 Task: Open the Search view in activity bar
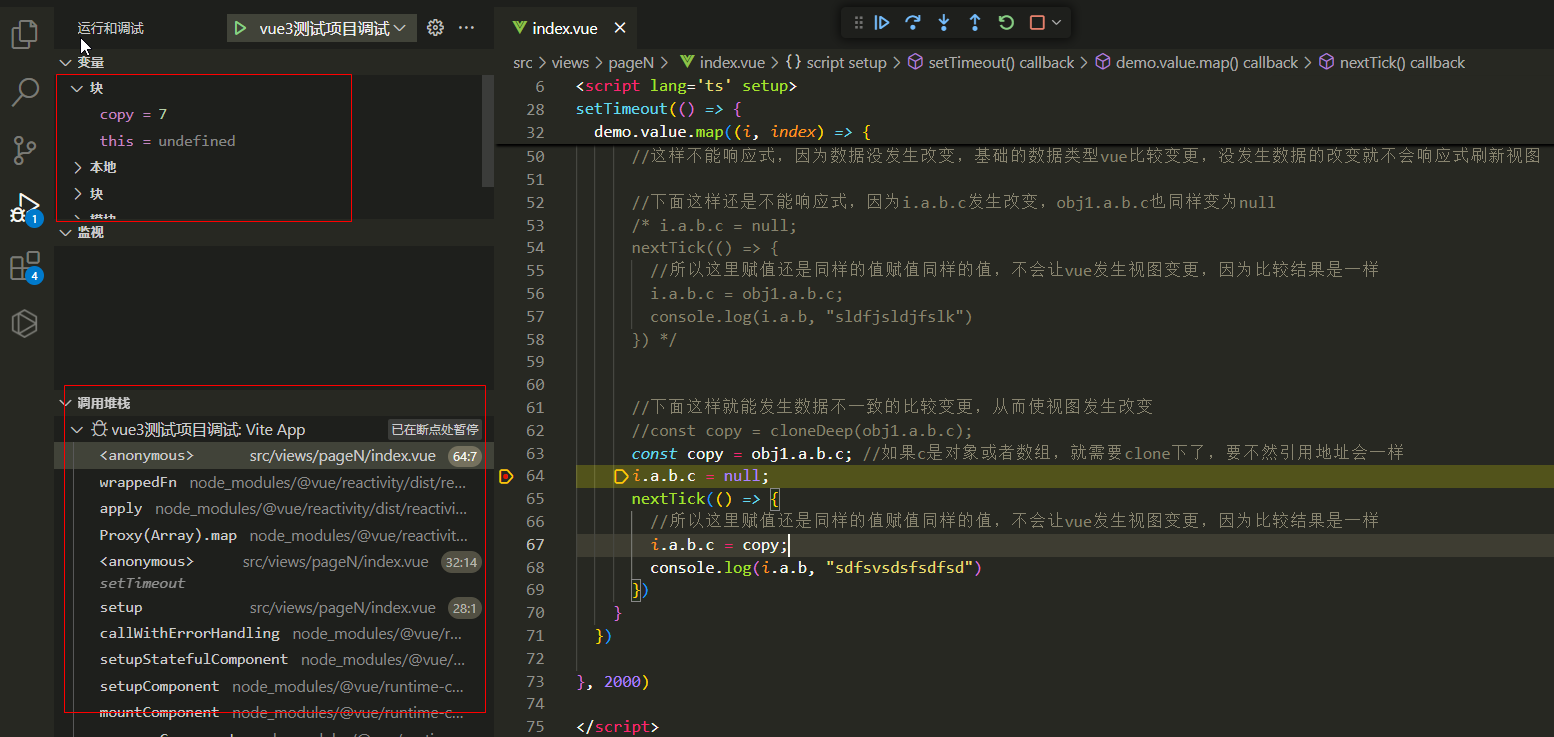pyautogui.click(x=24, y=93)
